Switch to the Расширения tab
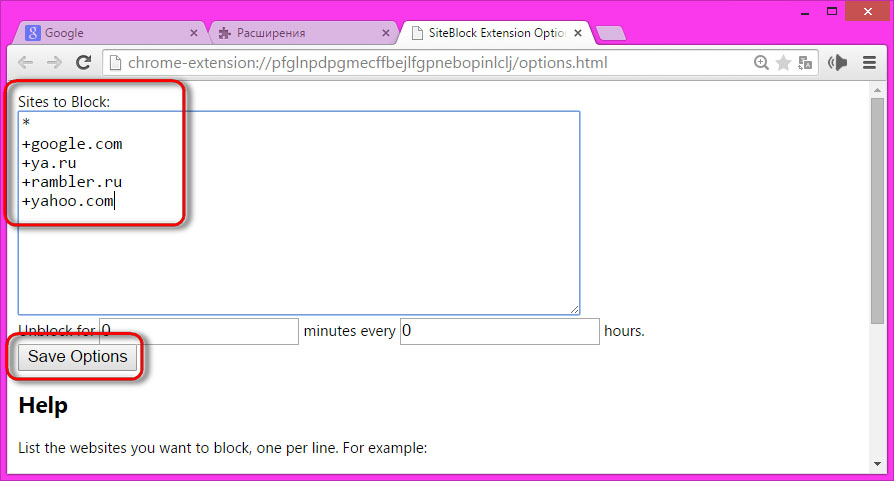Screen dimensions: 894x481 pos(304,33)
